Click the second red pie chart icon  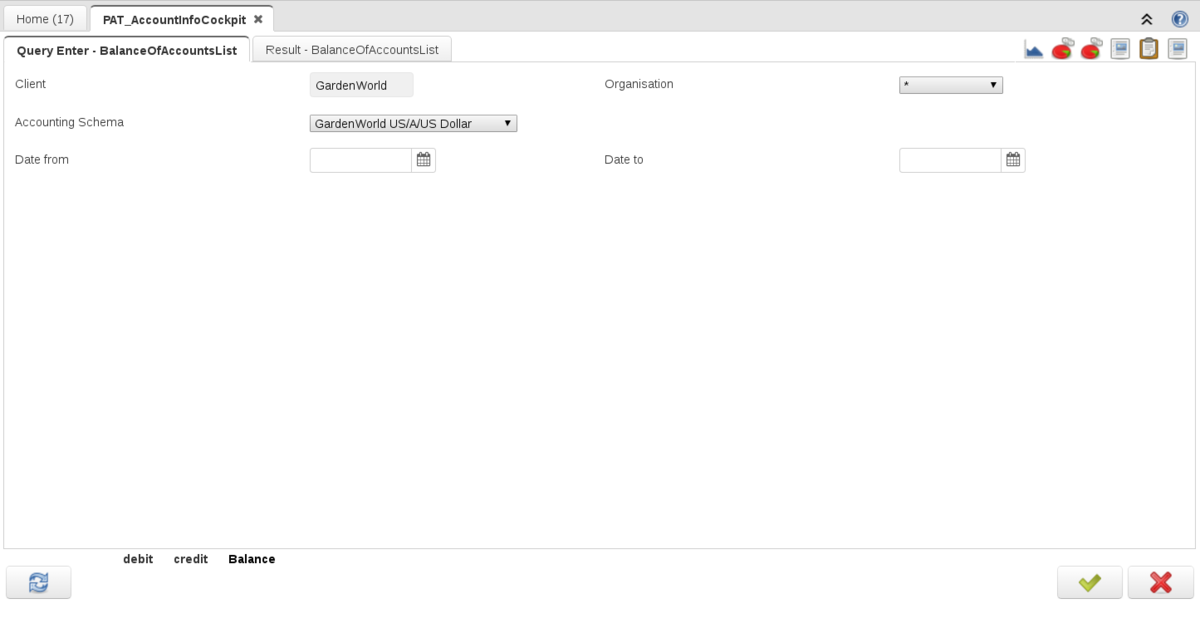(1091, 49)
